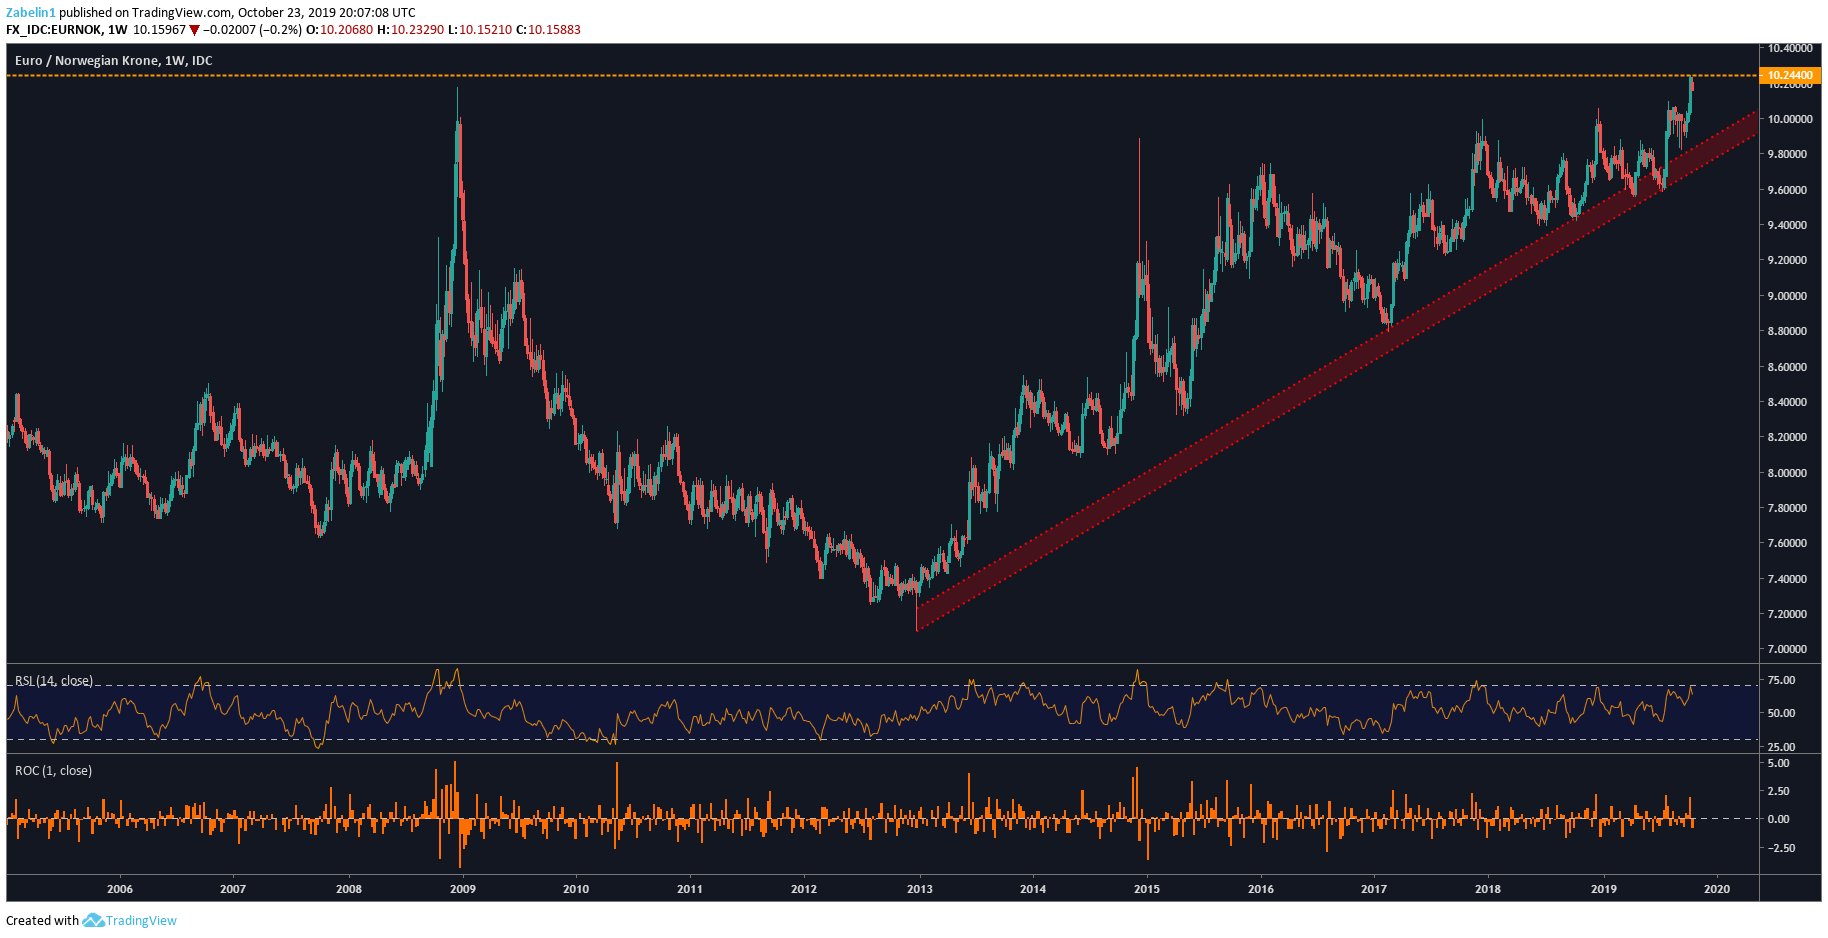This screenshot has width=1828, height=938.
Task: Click the last price 10.15967 in header
Action: (x=160, y=30)
